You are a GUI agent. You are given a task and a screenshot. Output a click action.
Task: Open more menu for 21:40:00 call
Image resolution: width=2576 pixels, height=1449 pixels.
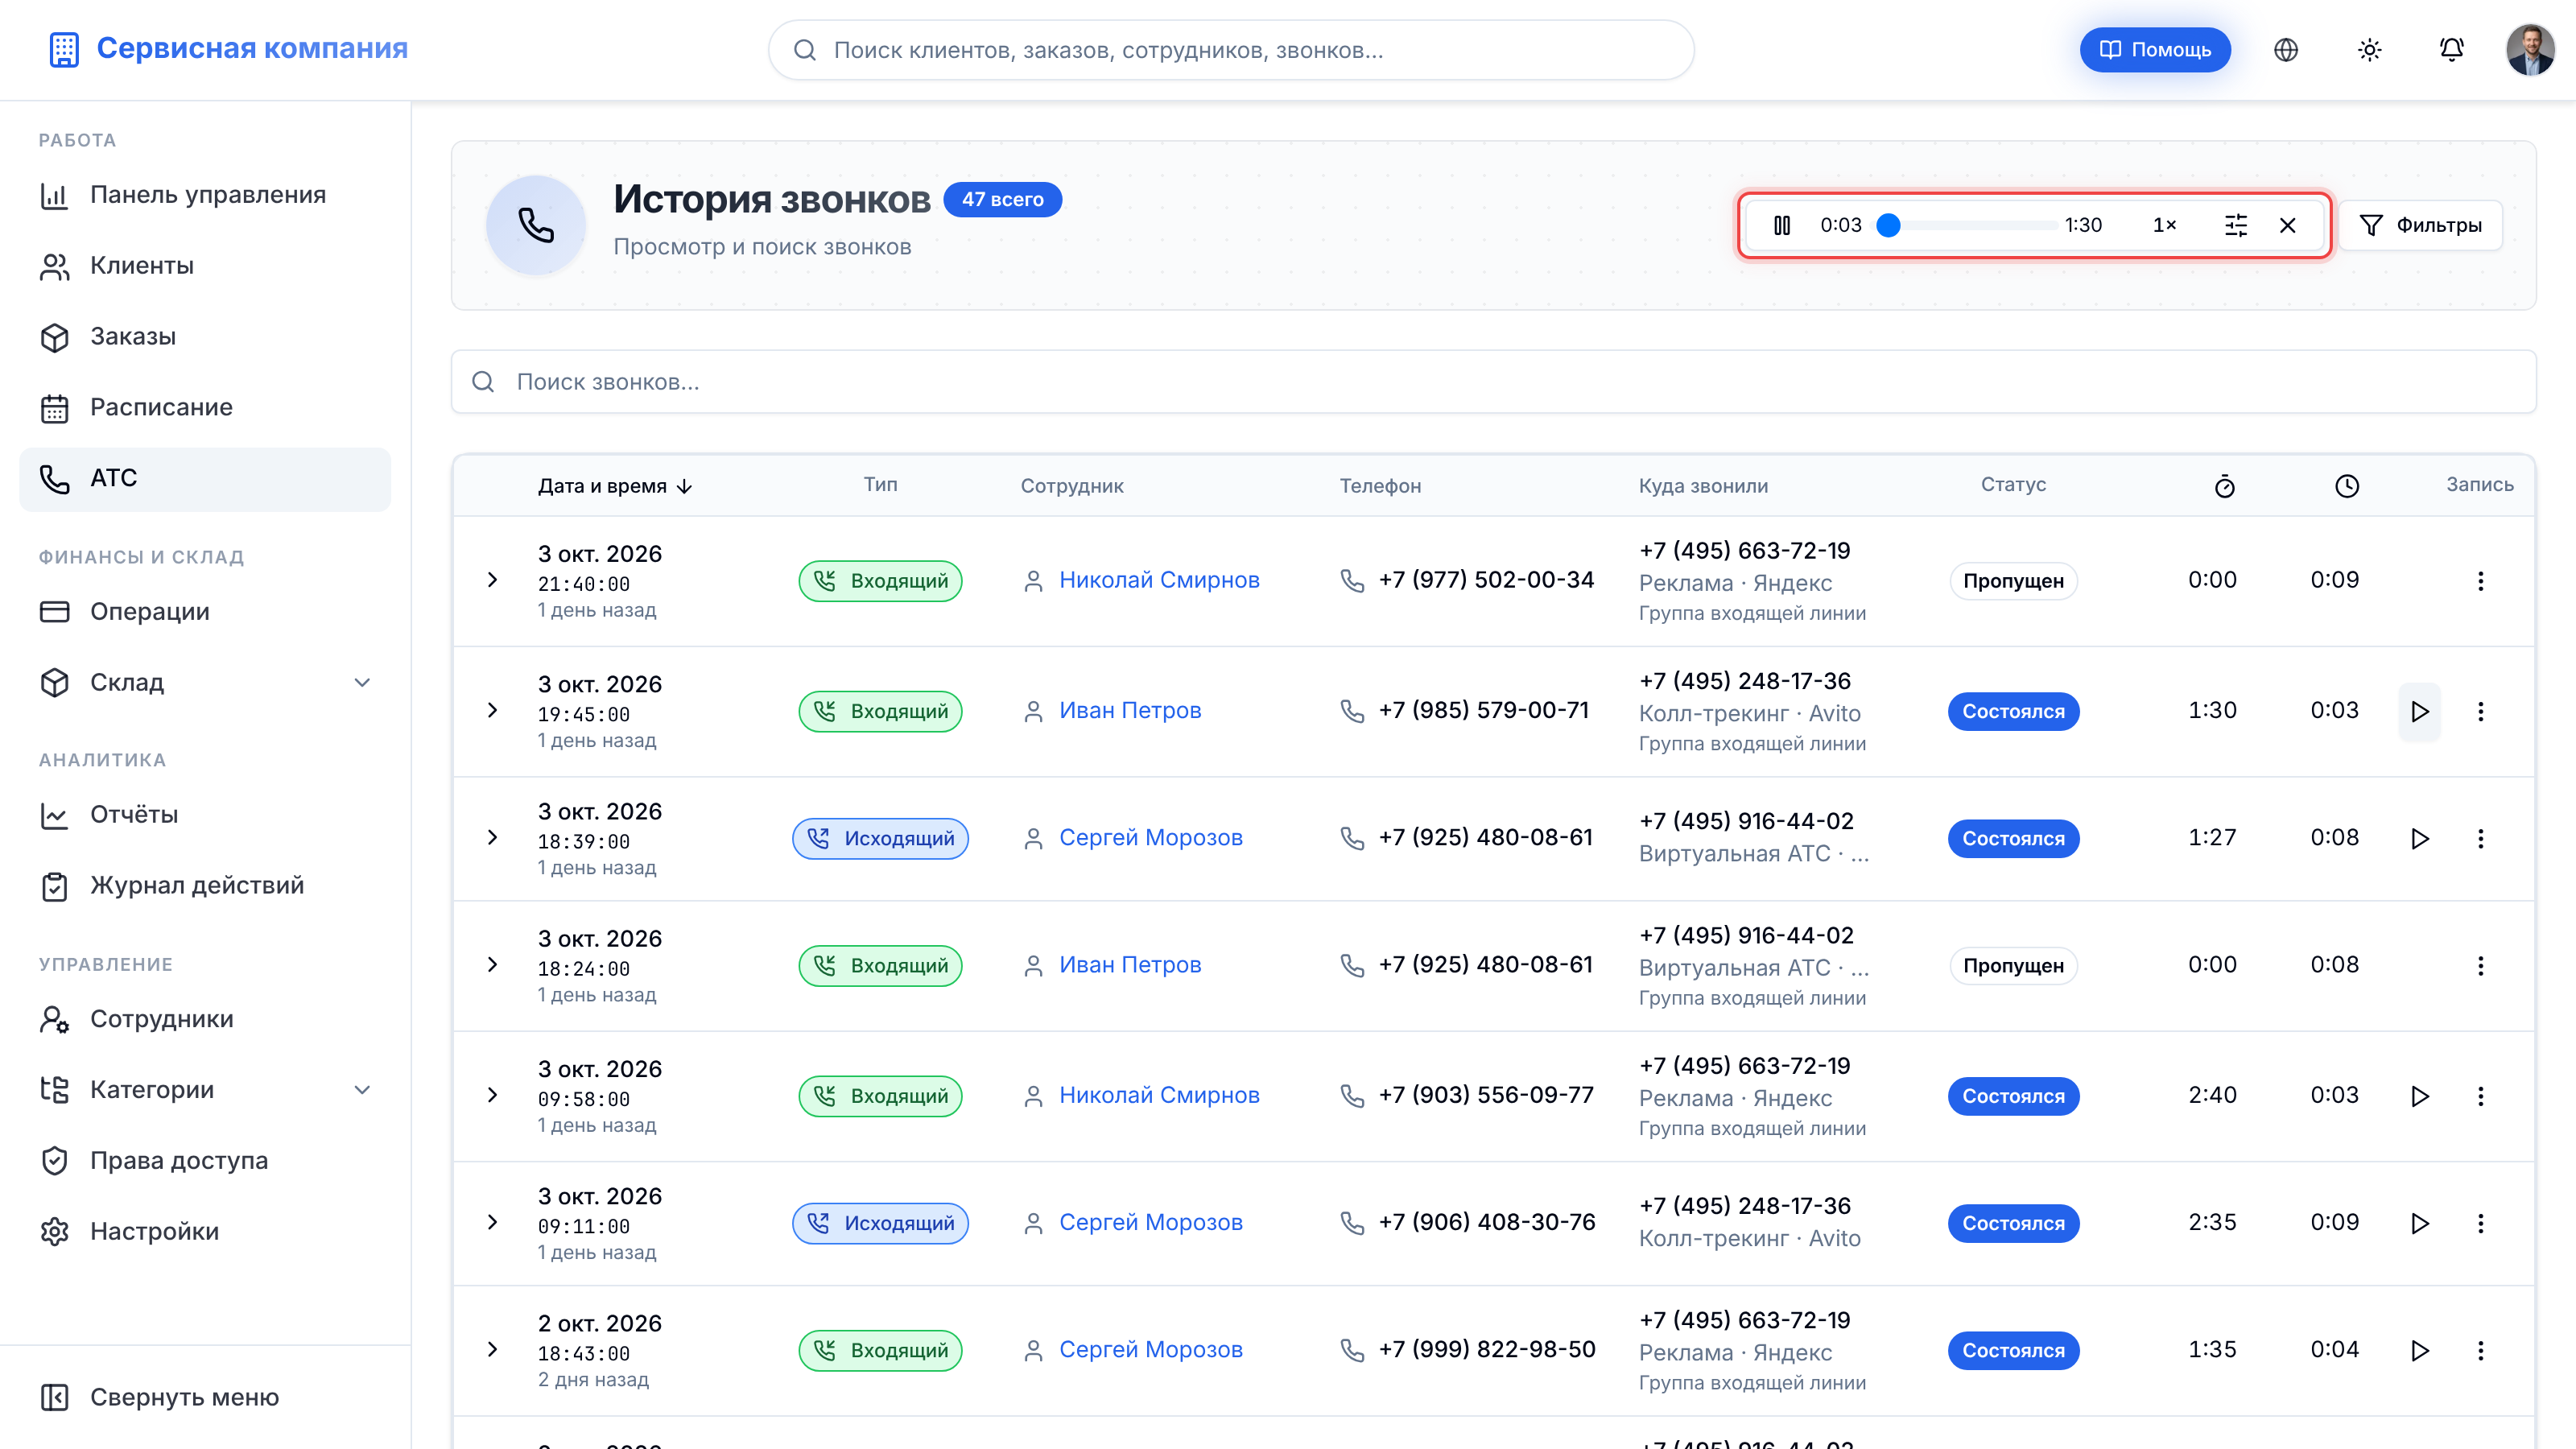[x=2480, y=581]
